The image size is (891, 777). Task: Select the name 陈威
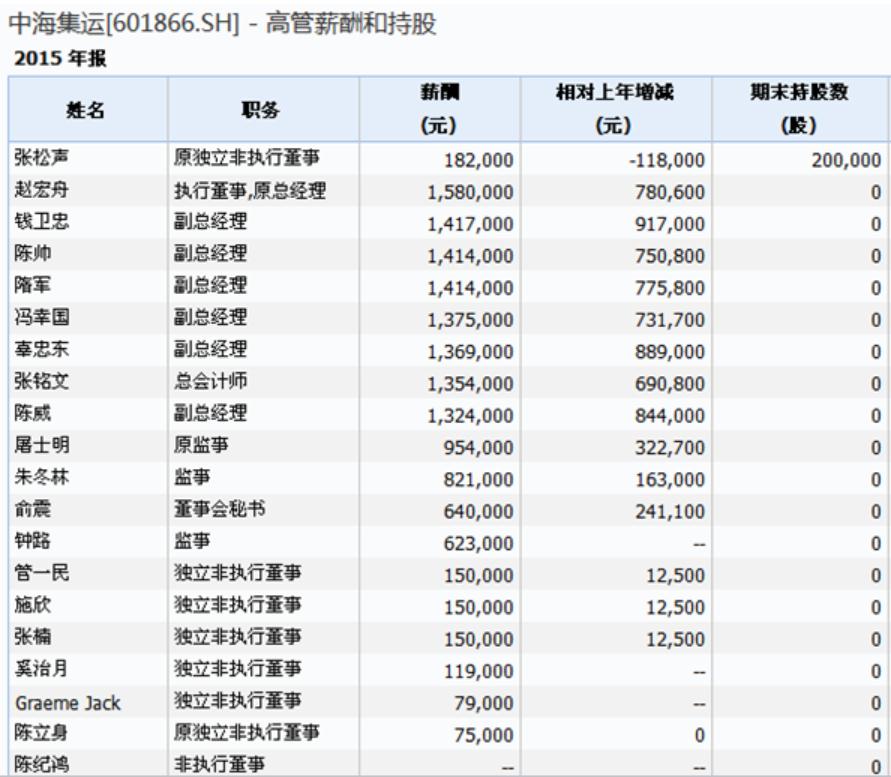click(x=32, y=413)
